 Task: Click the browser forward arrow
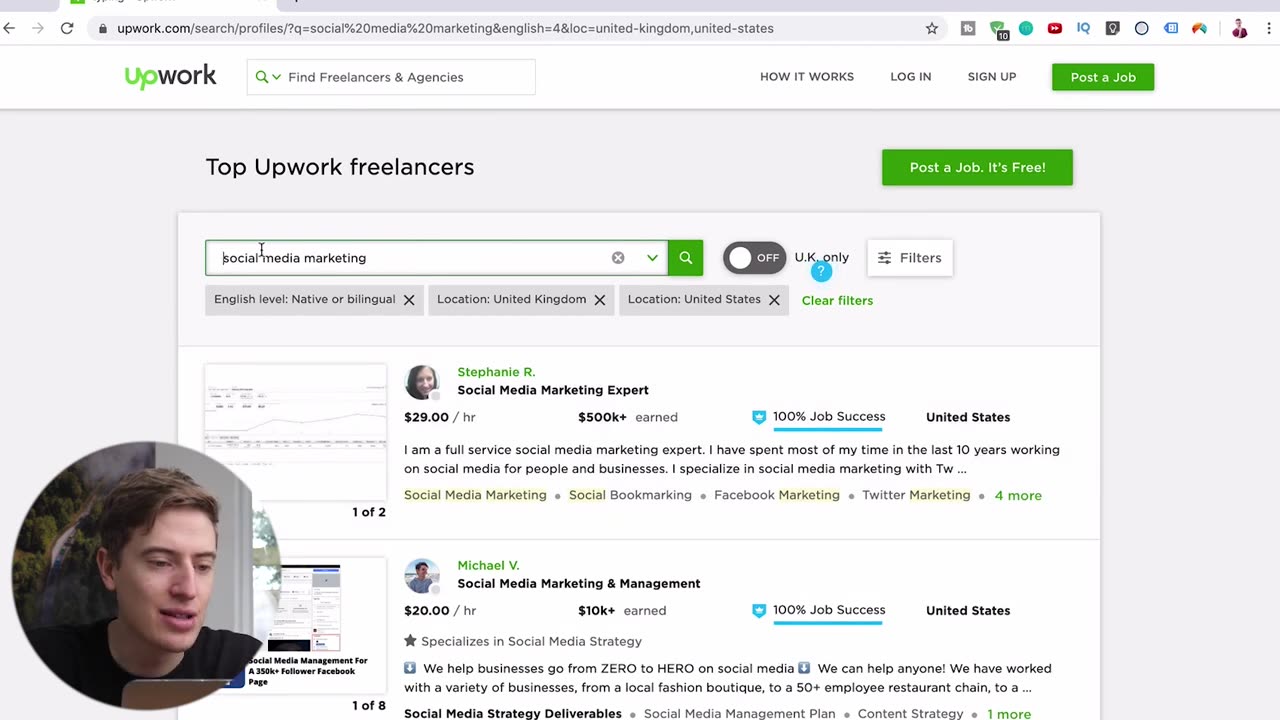click(38, 28)
